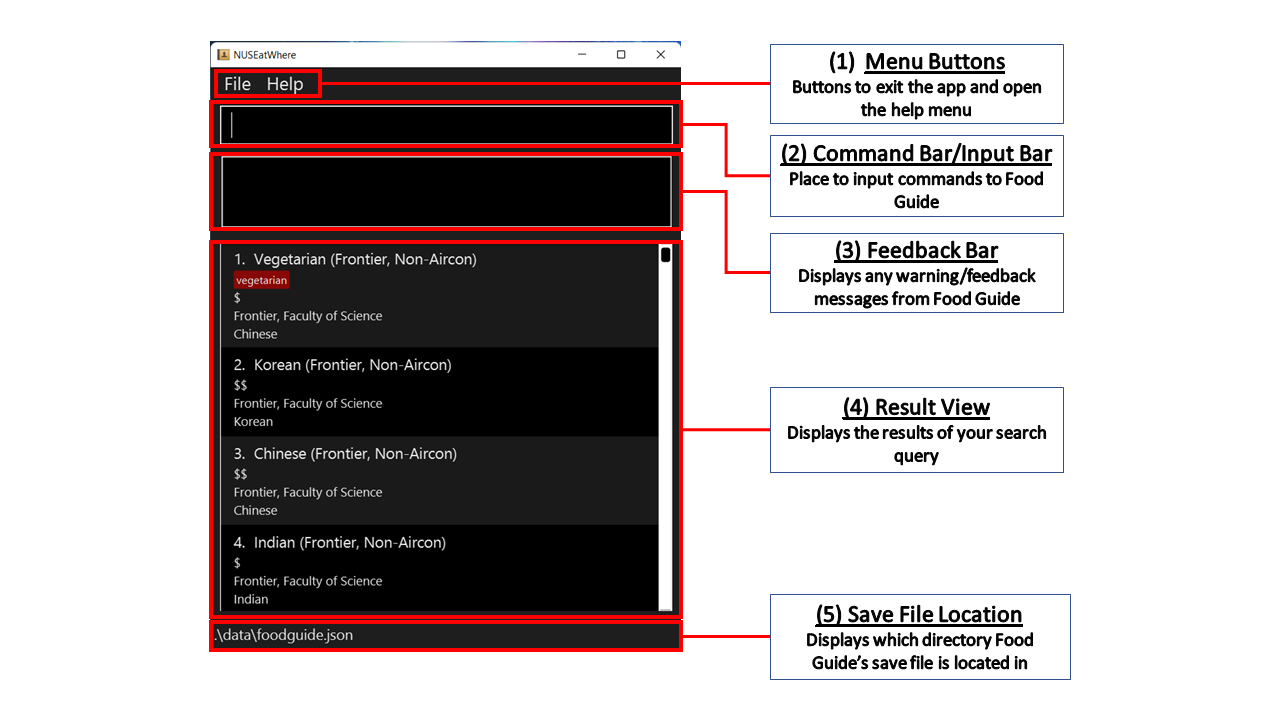Maximize the NUSEatWhere window
Screen dimensions: 1280x720
621,55
